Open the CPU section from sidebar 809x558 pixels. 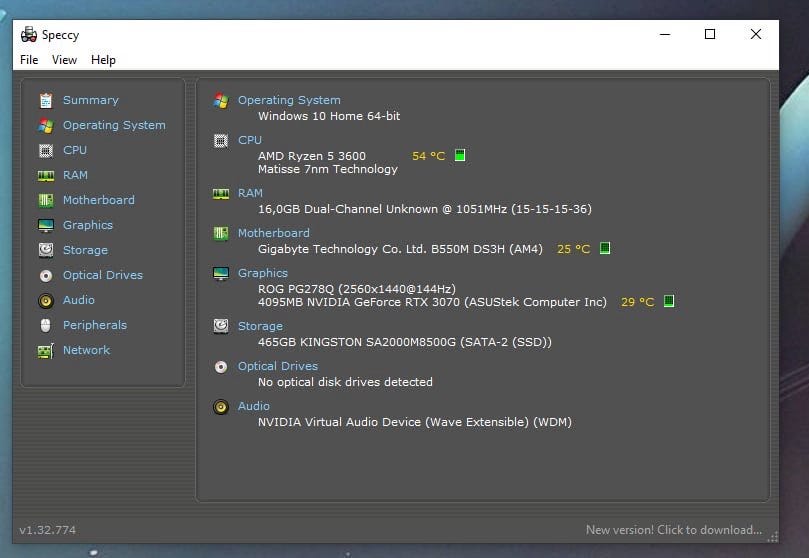(75, 150)
